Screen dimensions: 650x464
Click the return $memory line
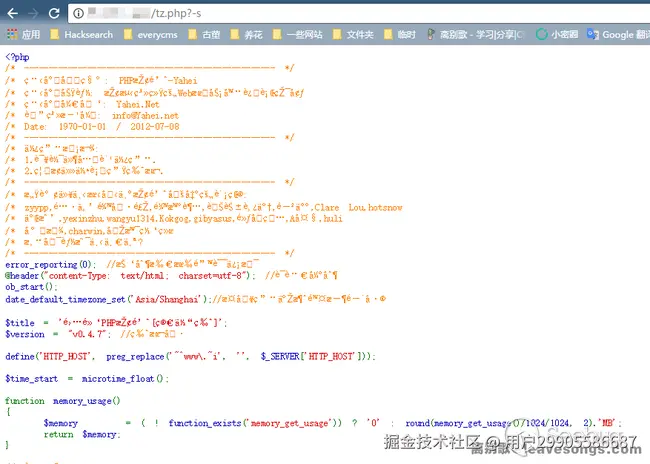click(x=82, y=434)
